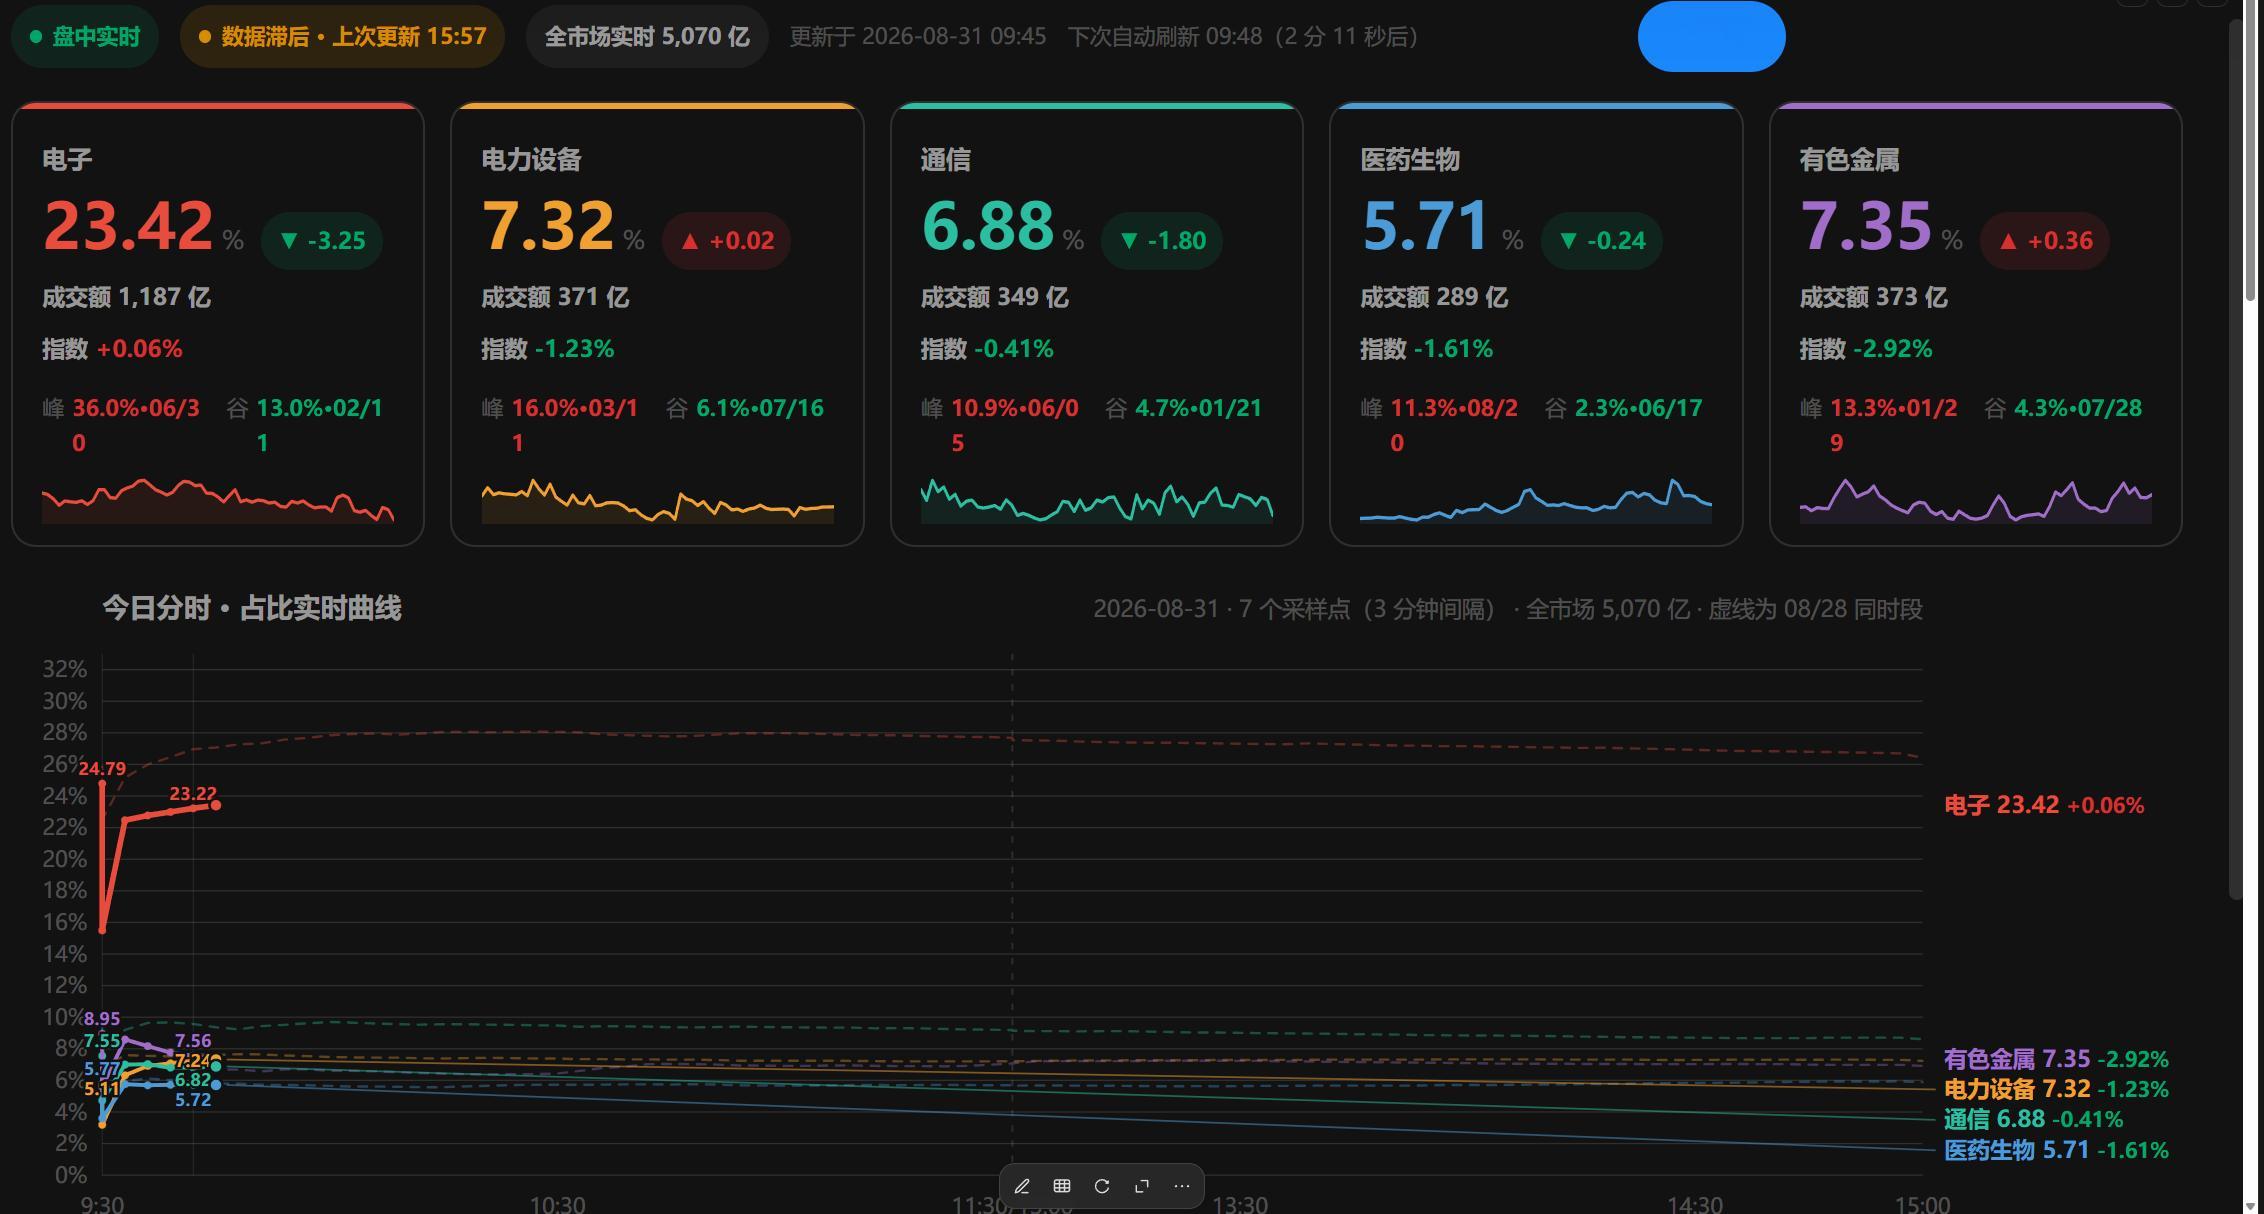2264x1214 pixels.
Task: Click the blank blue pill button
Action: click(x=1711, y=37)
